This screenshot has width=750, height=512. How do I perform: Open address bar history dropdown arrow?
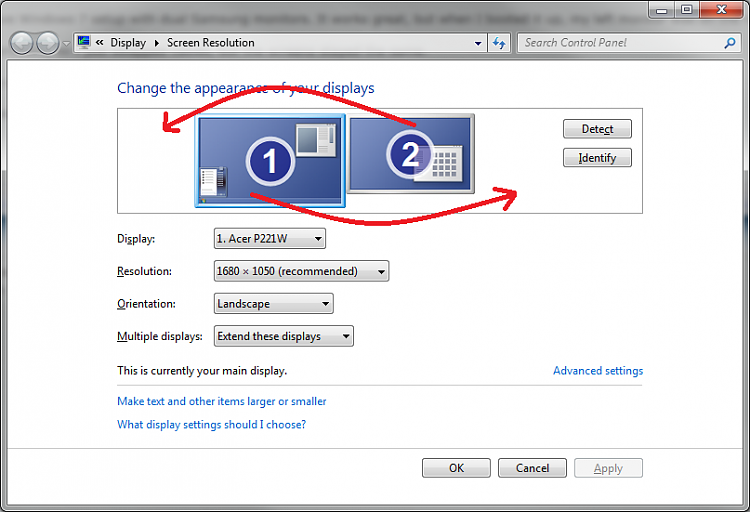478,43
